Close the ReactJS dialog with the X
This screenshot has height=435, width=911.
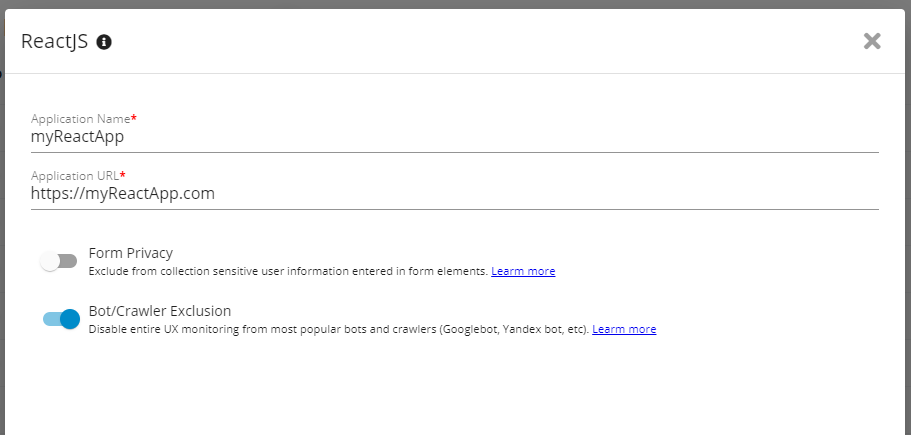click(x=872, y=41)
